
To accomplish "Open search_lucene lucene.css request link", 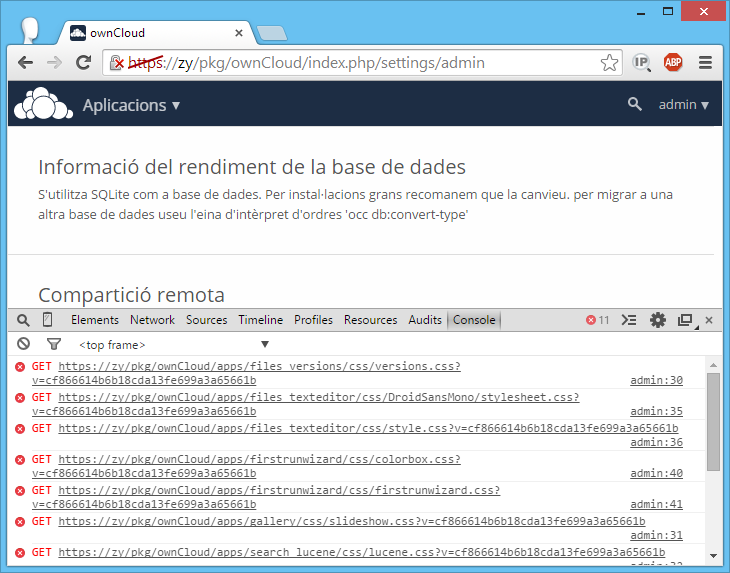I will pyautogui.click(x=362, y=552).
